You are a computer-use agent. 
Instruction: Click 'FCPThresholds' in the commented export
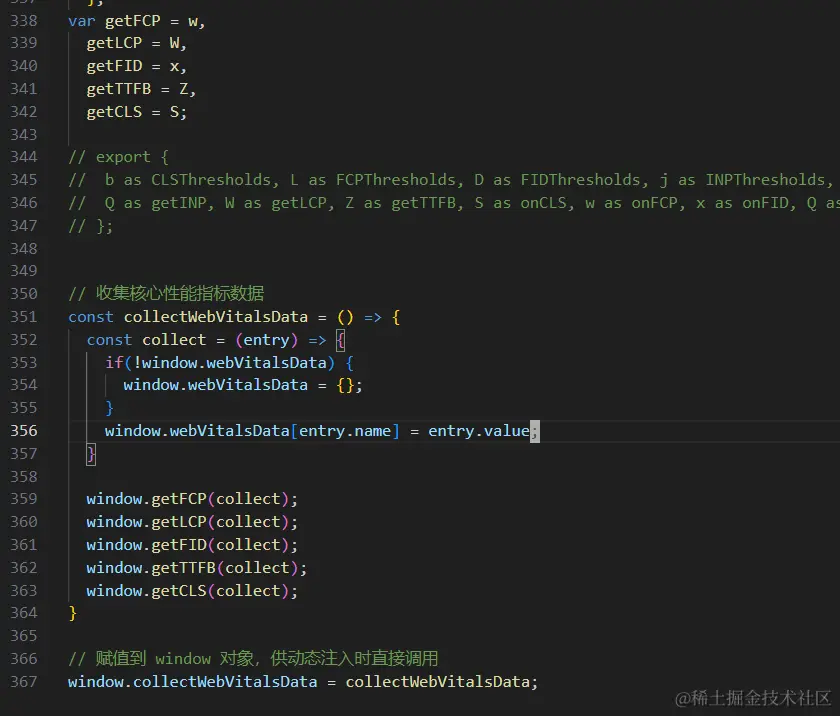[395, 180]
